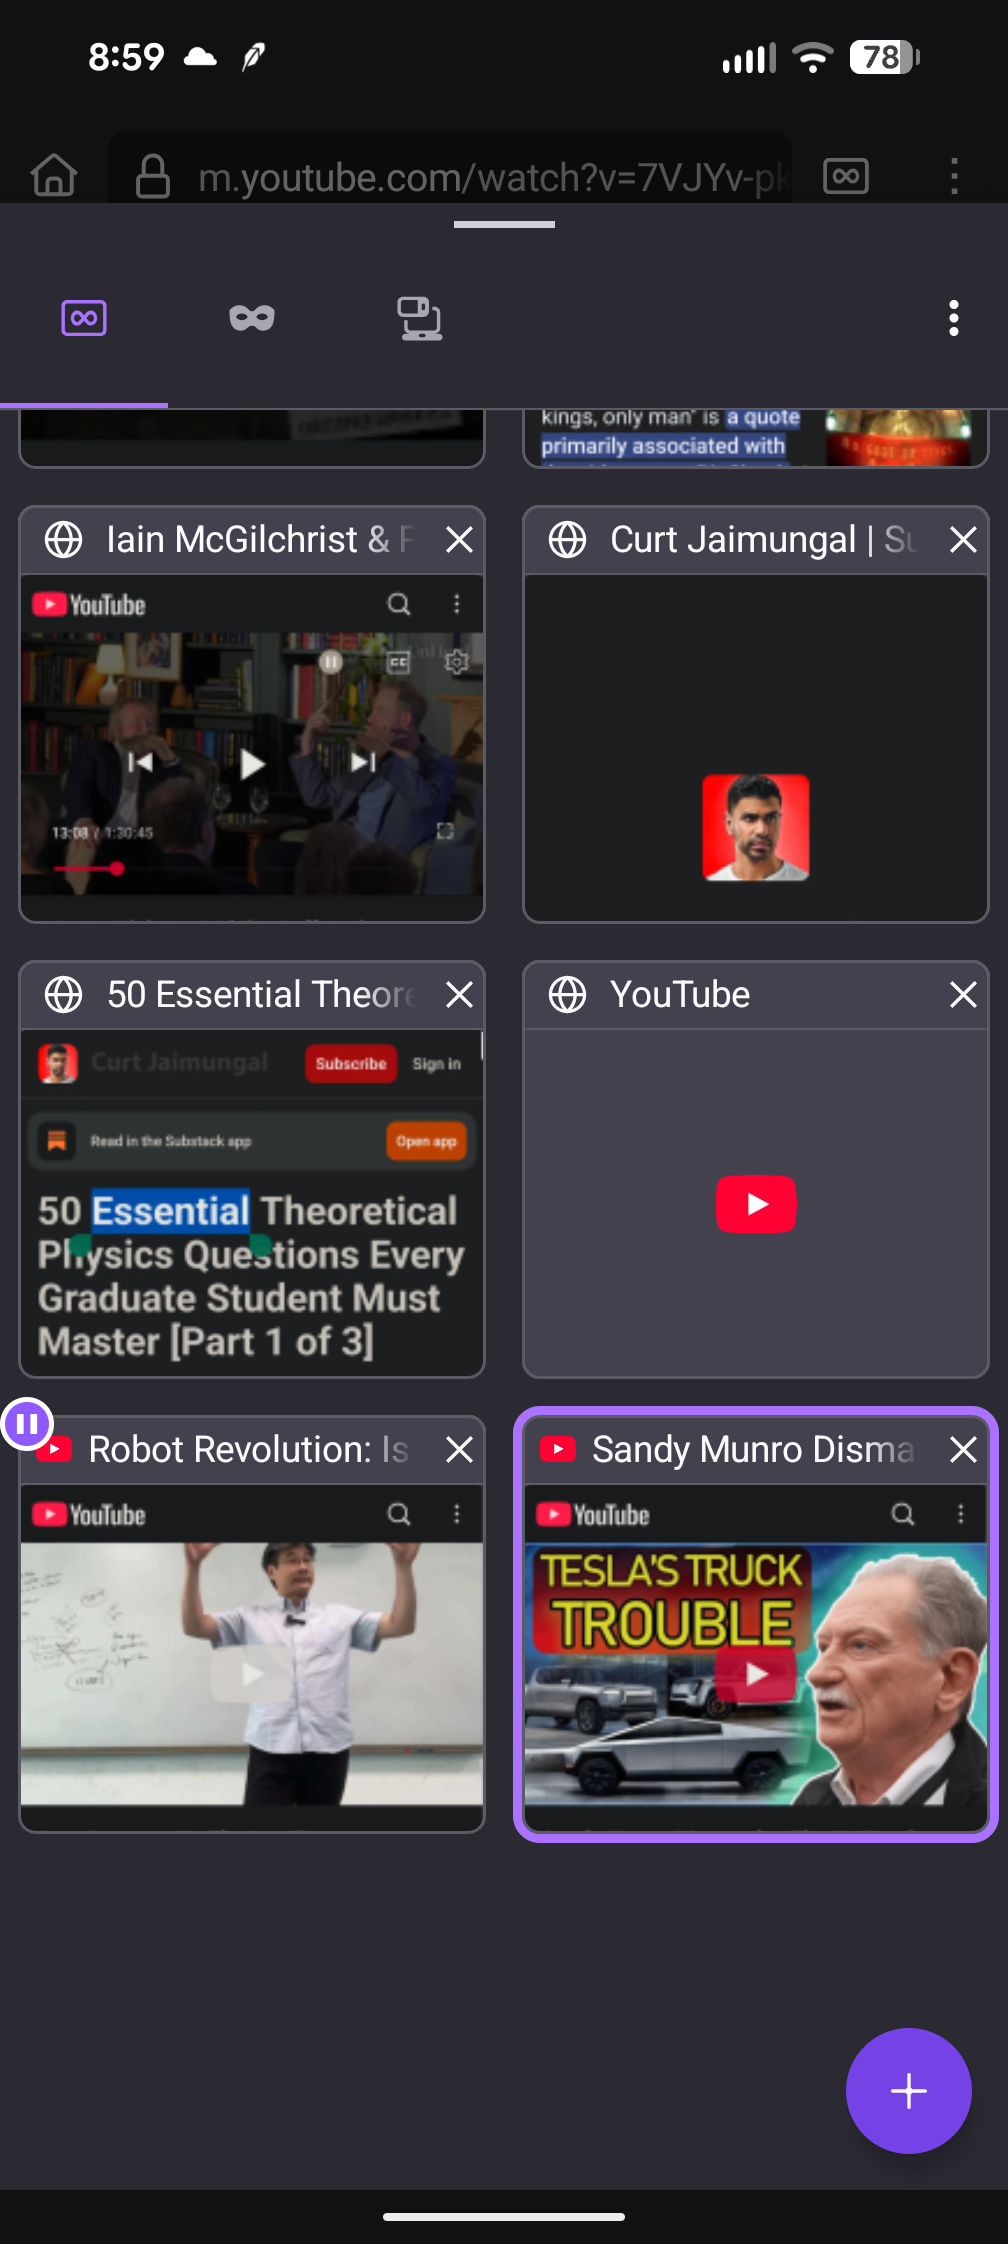Close the 50 Essential Theoretical tab
1008x2244 pixels.
pyautogui.click(x=460, y=995)
